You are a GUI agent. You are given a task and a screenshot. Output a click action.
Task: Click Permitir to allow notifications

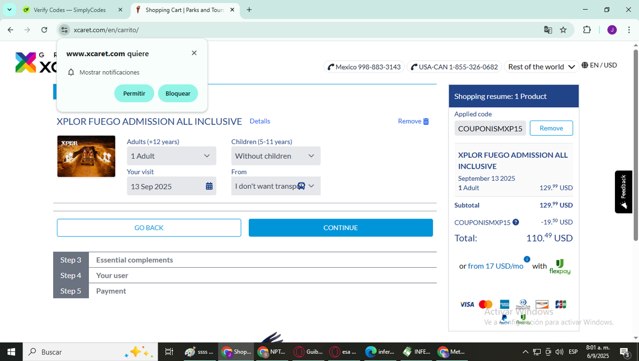(x=134, y=93)
